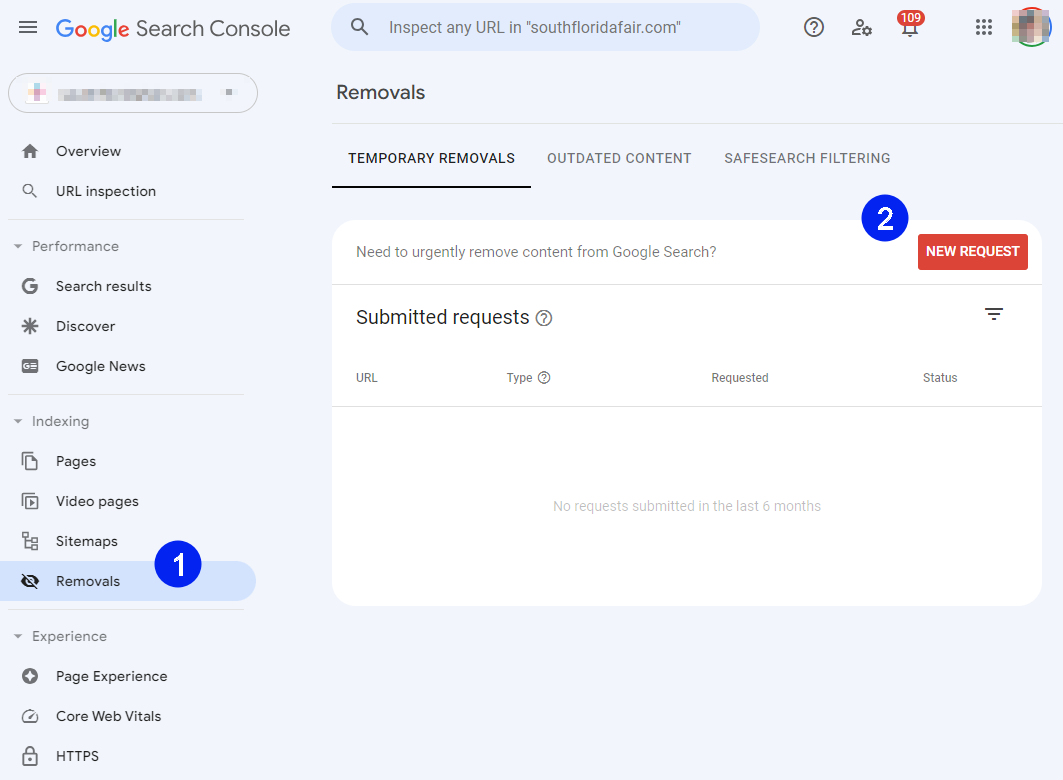Collapse the Performance section
The height and width of the screenshot is (780, 1063).
pyautogui.click(x=18, y=246)
